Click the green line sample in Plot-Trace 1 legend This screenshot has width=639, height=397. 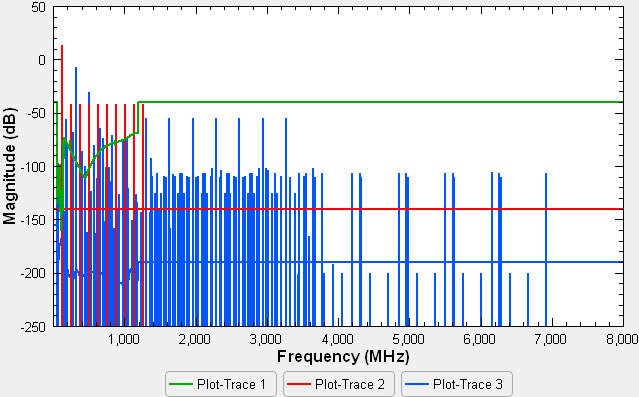181,384
